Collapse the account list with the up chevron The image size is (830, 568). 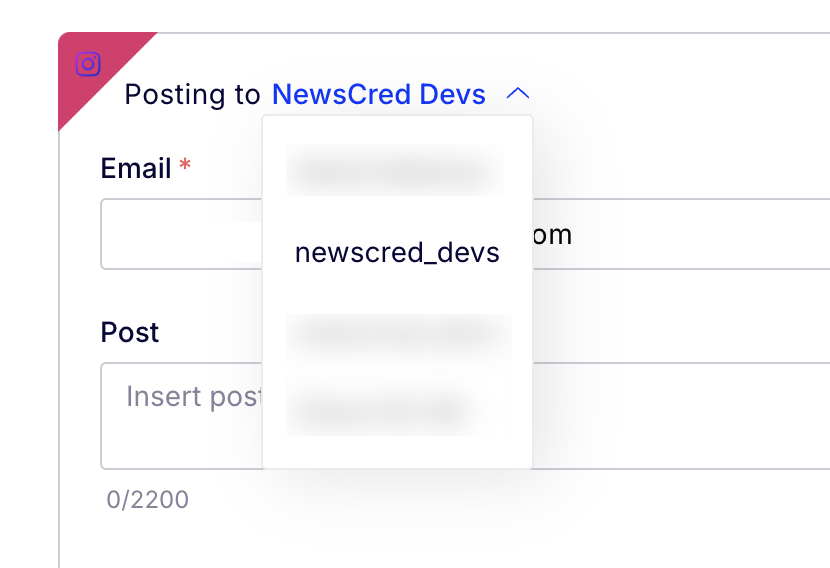[518, 94]
